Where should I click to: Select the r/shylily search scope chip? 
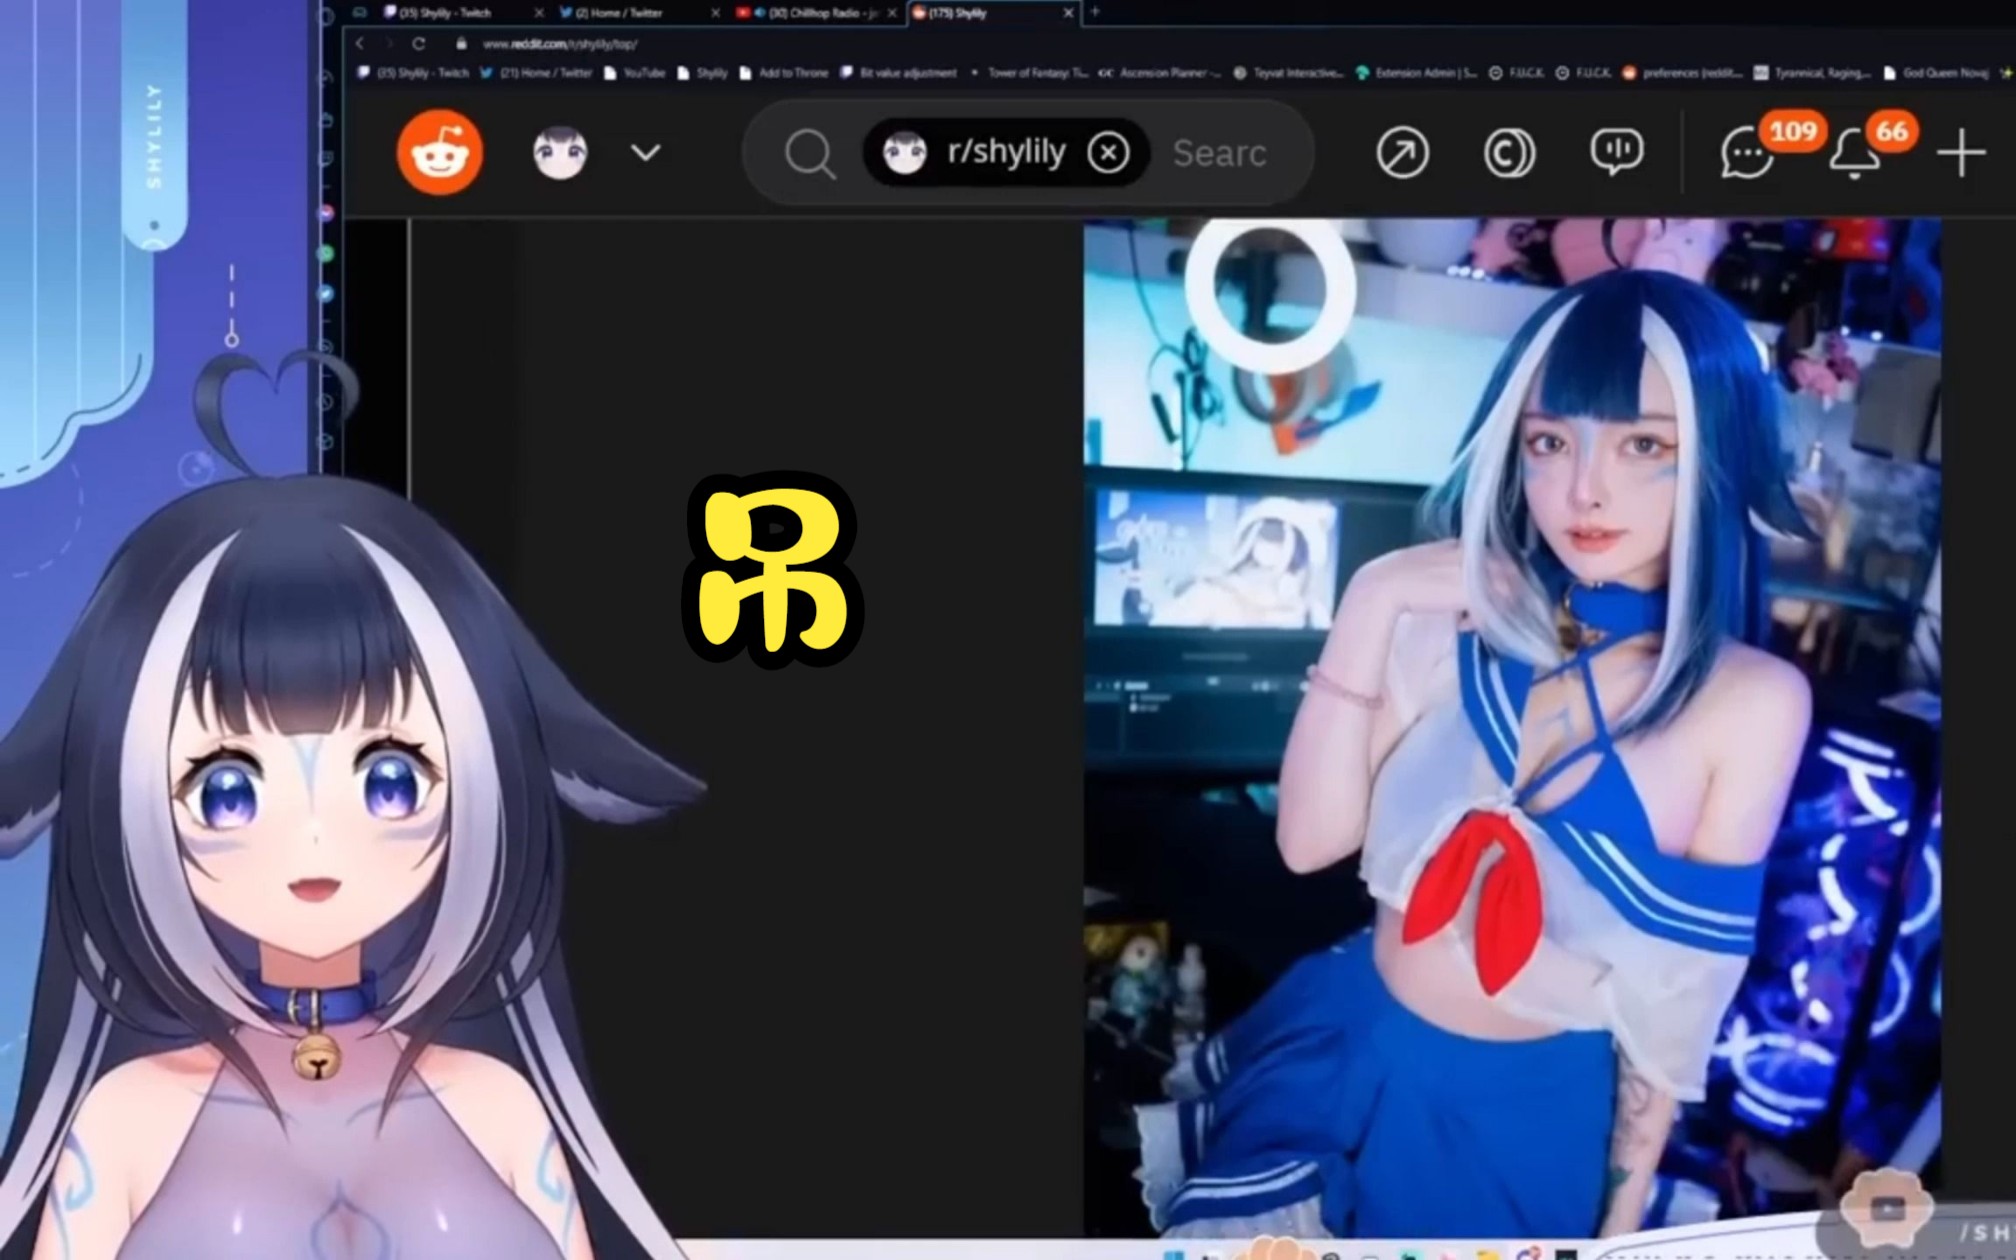[x=1005, y=153]
